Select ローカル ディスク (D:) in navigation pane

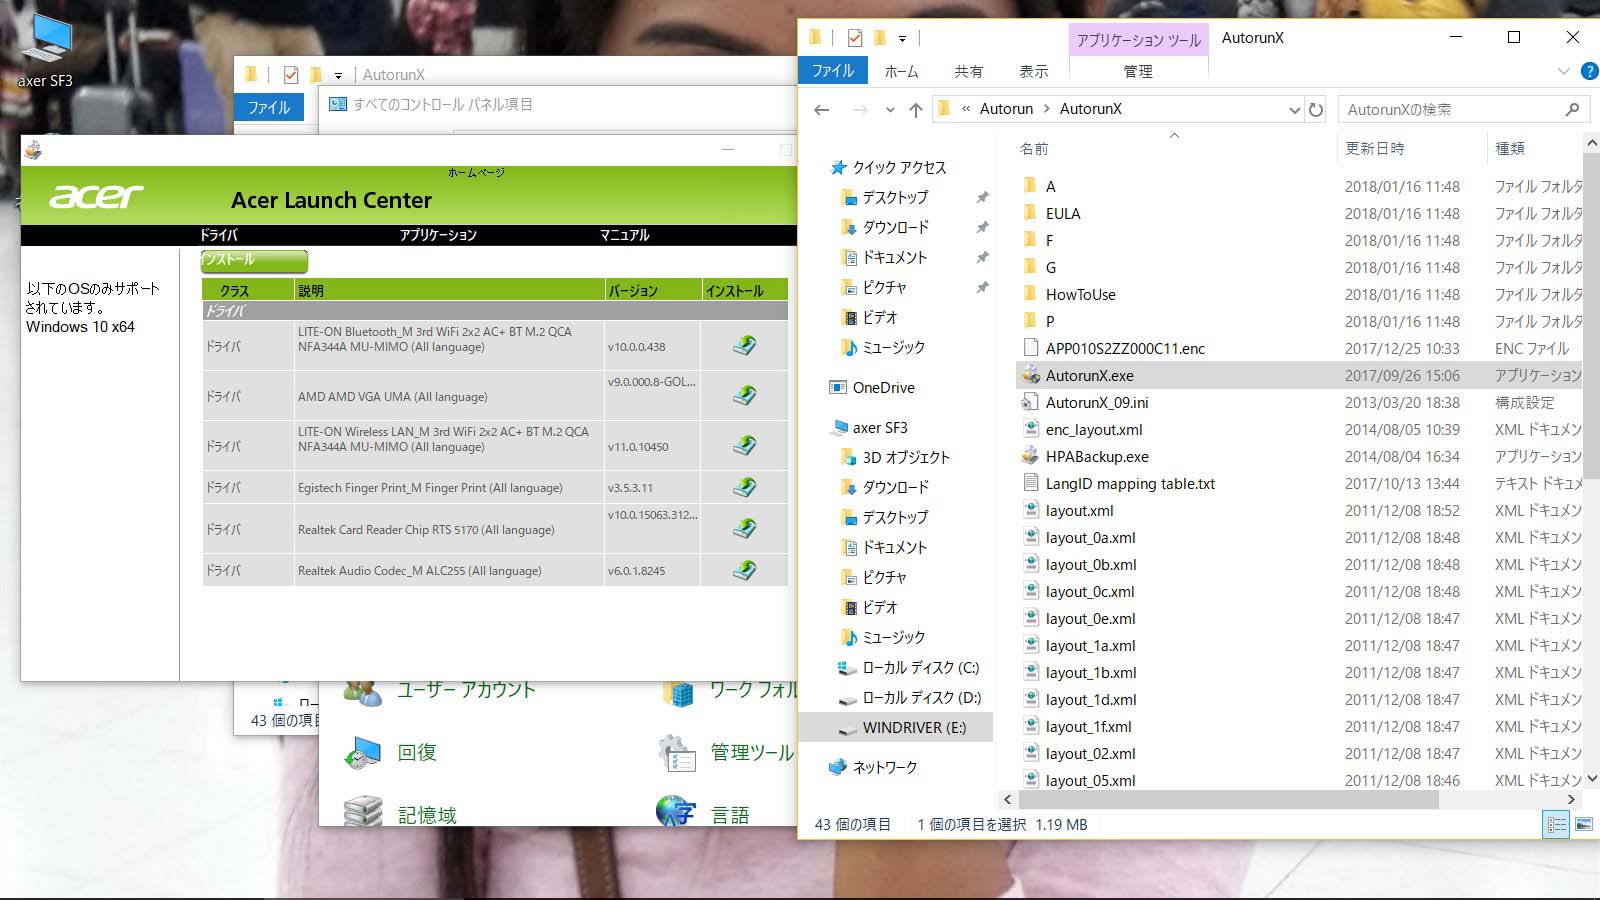coord(908,697)
